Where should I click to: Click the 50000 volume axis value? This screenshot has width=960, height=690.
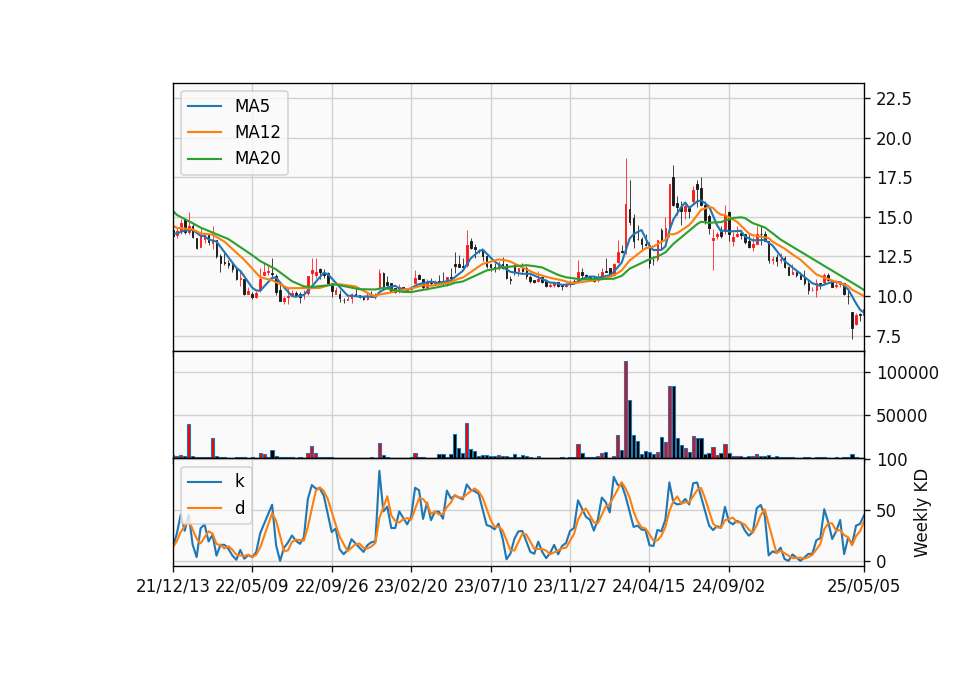pyautogui.click(x=902, y=416)
